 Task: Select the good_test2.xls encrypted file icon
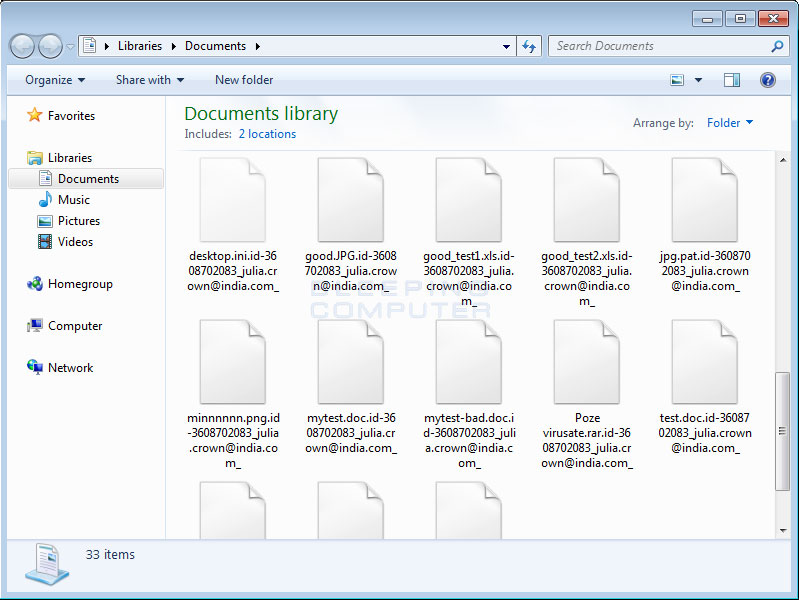[587, 200]
